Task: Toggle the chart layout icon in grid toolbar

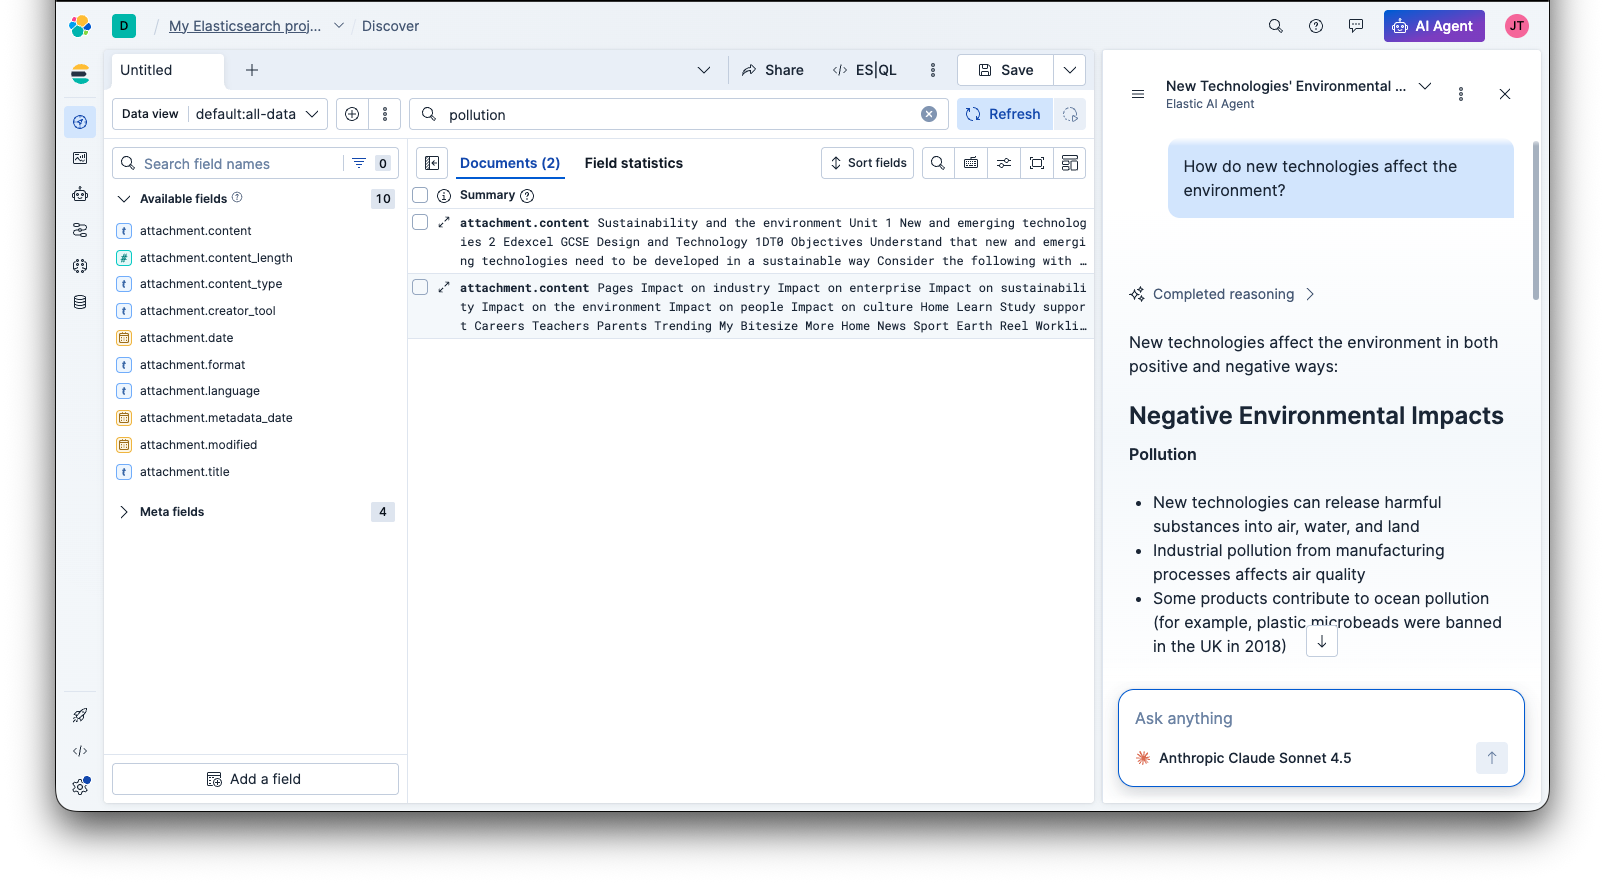Action: point(1070,163)
